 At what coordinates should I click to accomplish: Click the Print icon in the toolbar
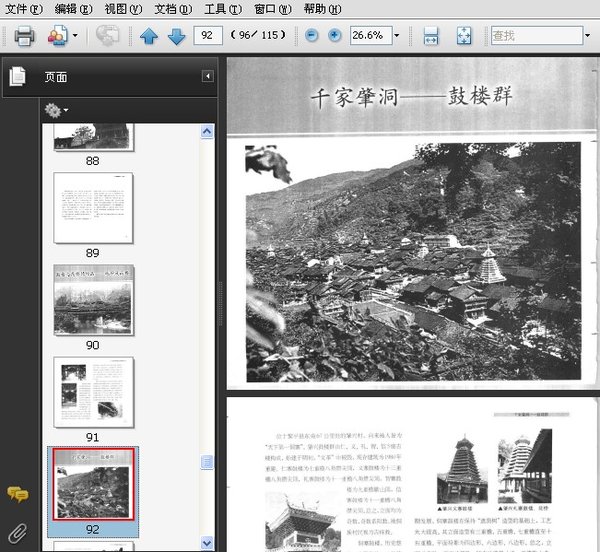tap(24, 36)
